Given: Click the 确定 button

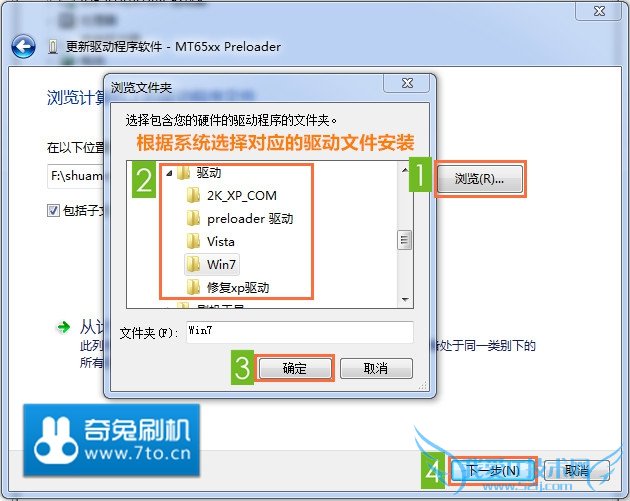Looking at the screenshot, I should (295, 368).
